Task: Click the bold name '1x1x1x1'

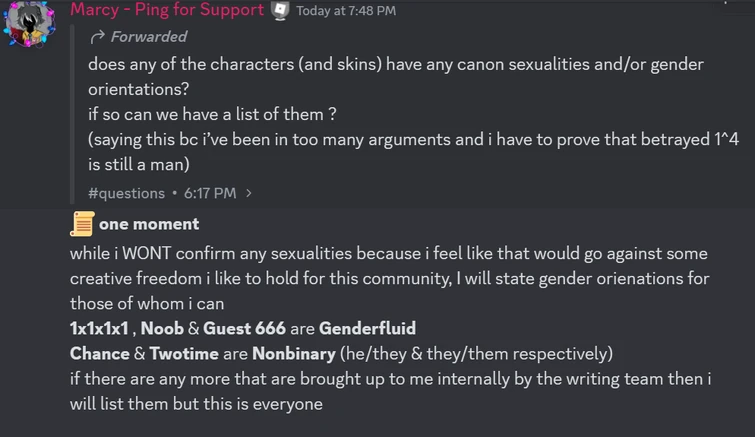Action: click(99, 328)
